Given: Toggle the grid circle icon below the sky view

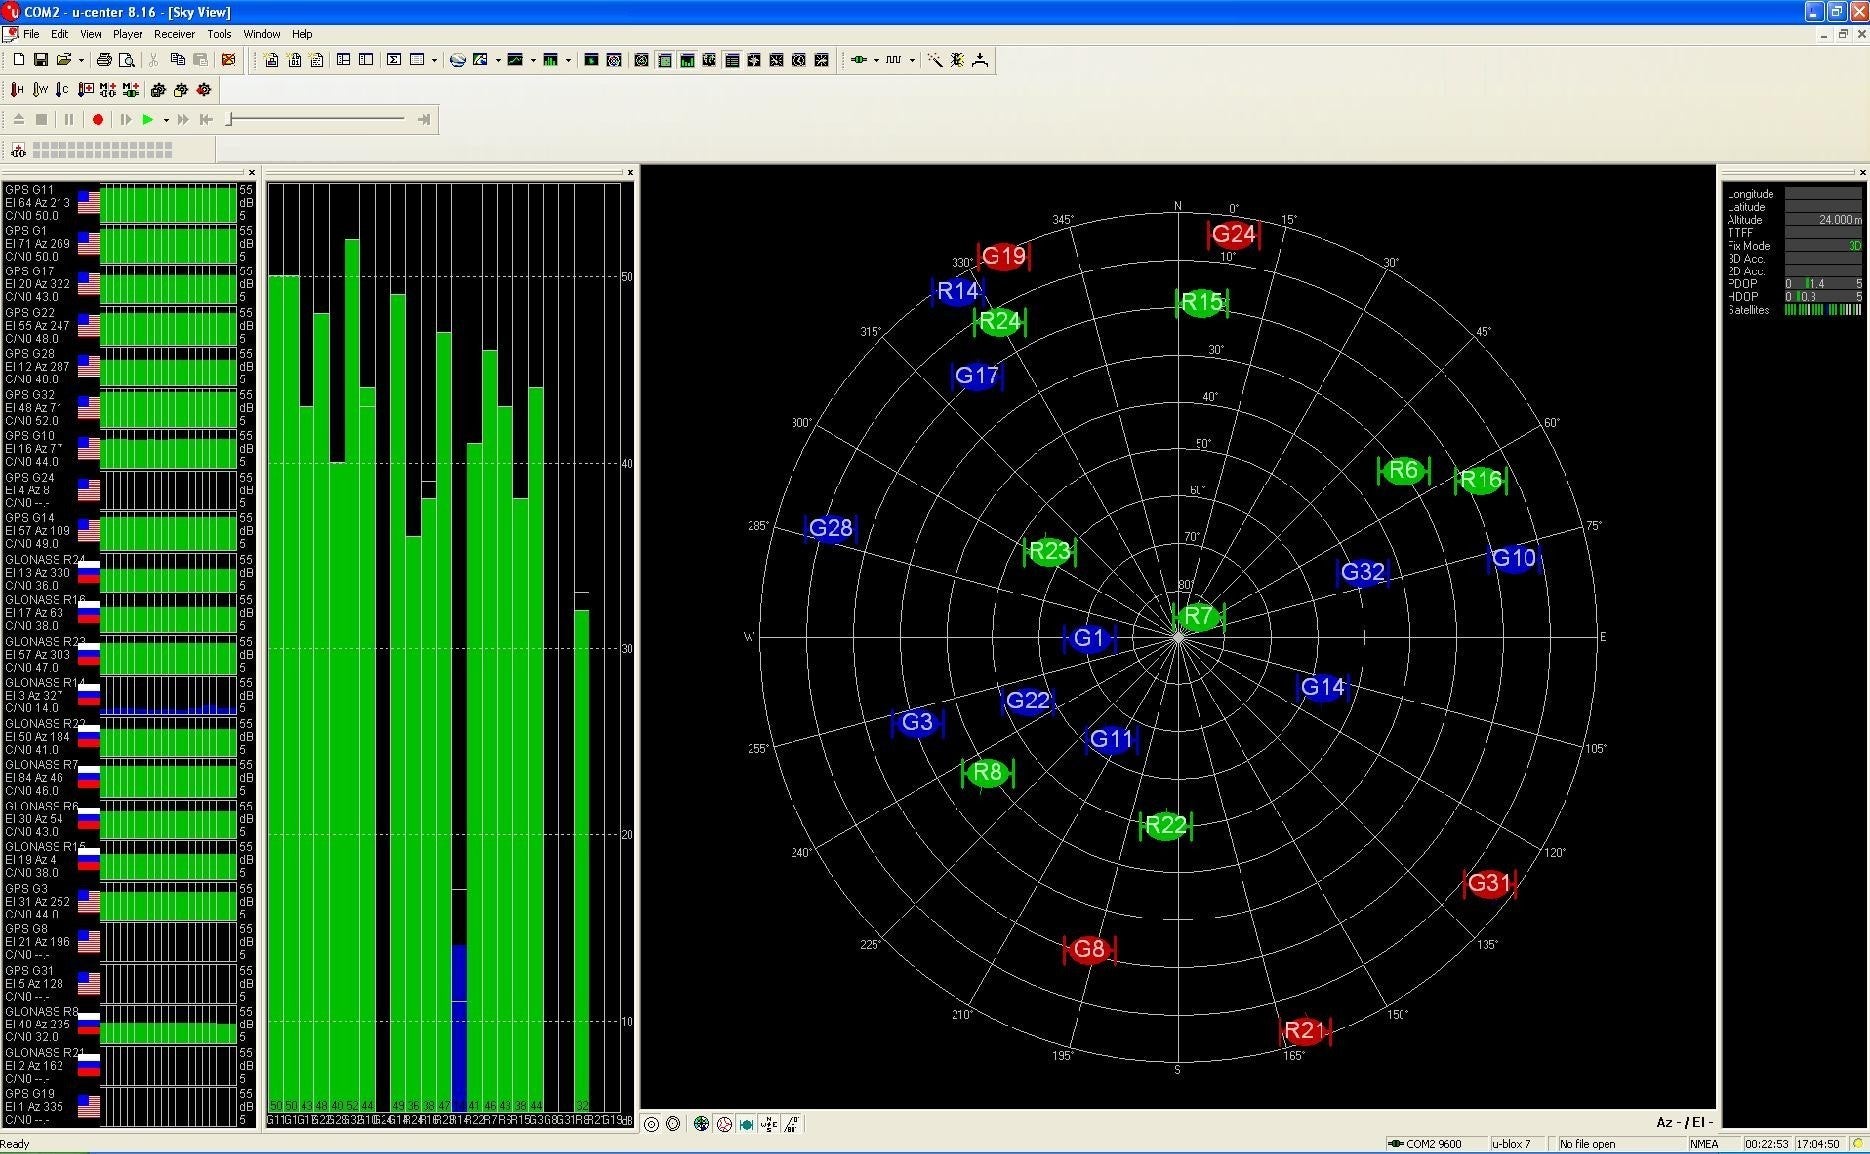Looking at the screenshot, I should [652, 1124].
